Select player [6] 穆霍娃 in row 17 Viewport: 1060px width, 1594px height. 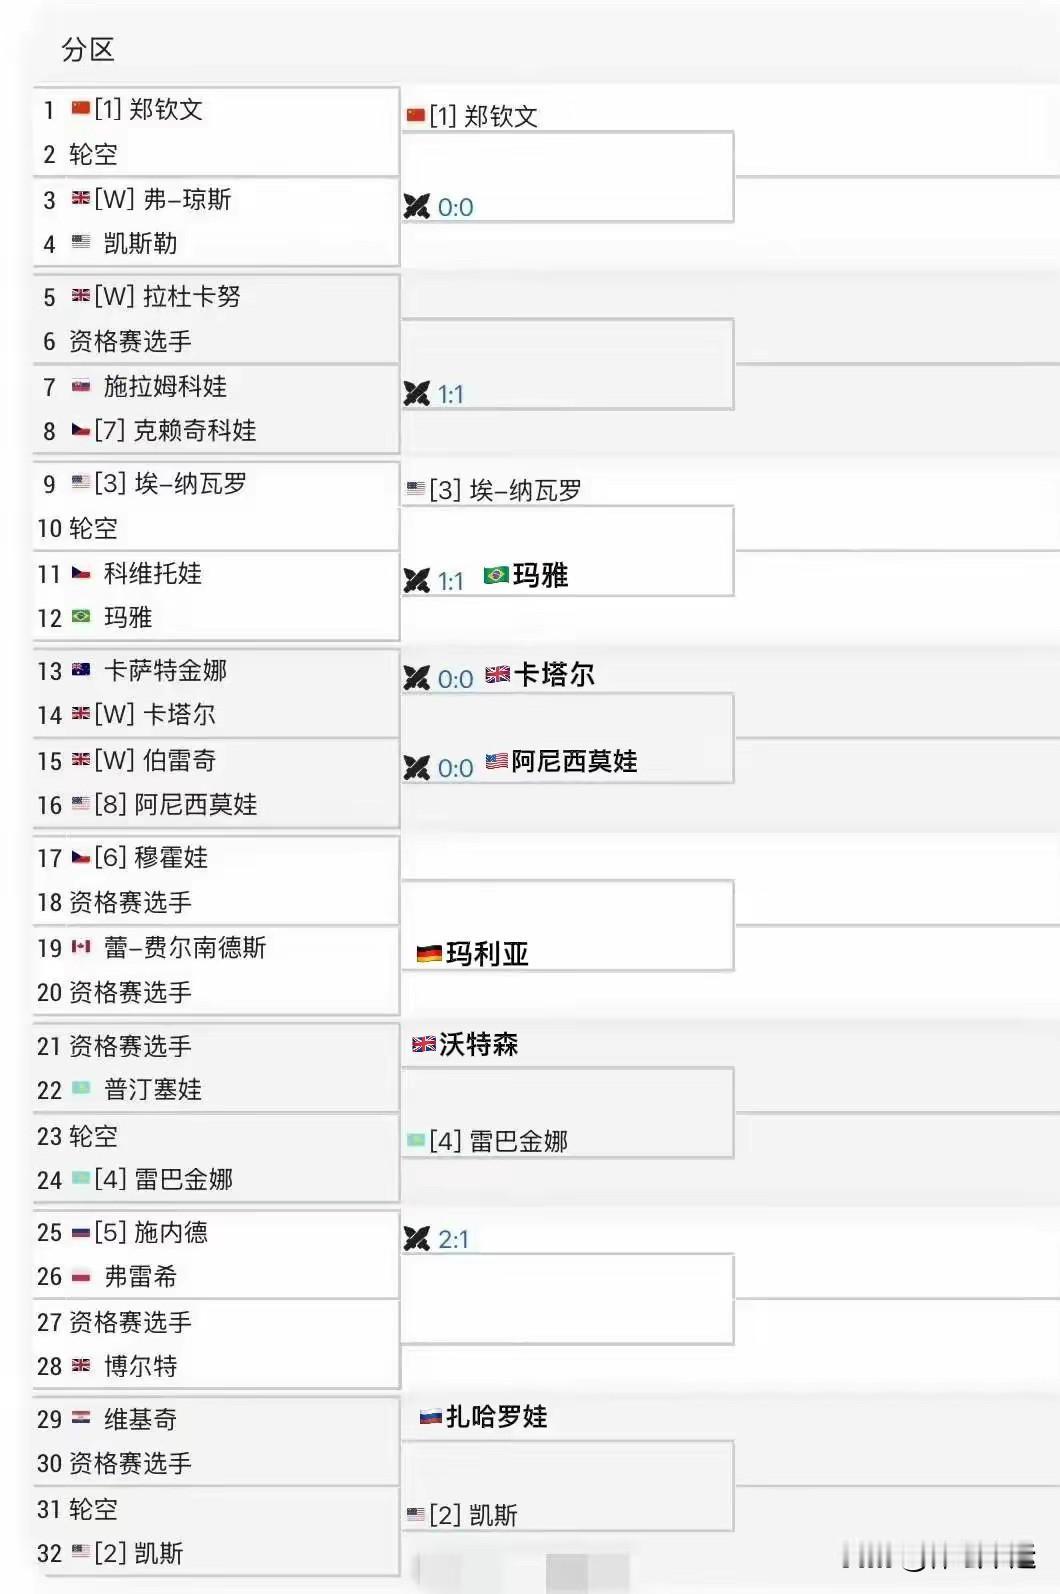[x=151, y=858]
